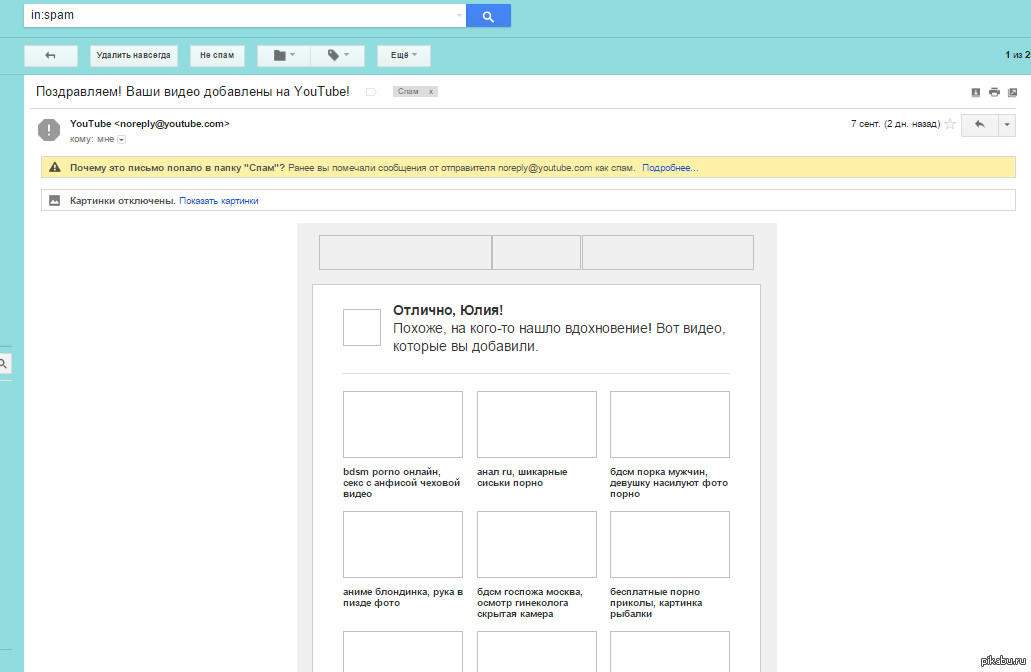1031x672 pixels.
Task: Click the images-disabled picture icon
Action: pyautogui.click(x=55, y=201)
